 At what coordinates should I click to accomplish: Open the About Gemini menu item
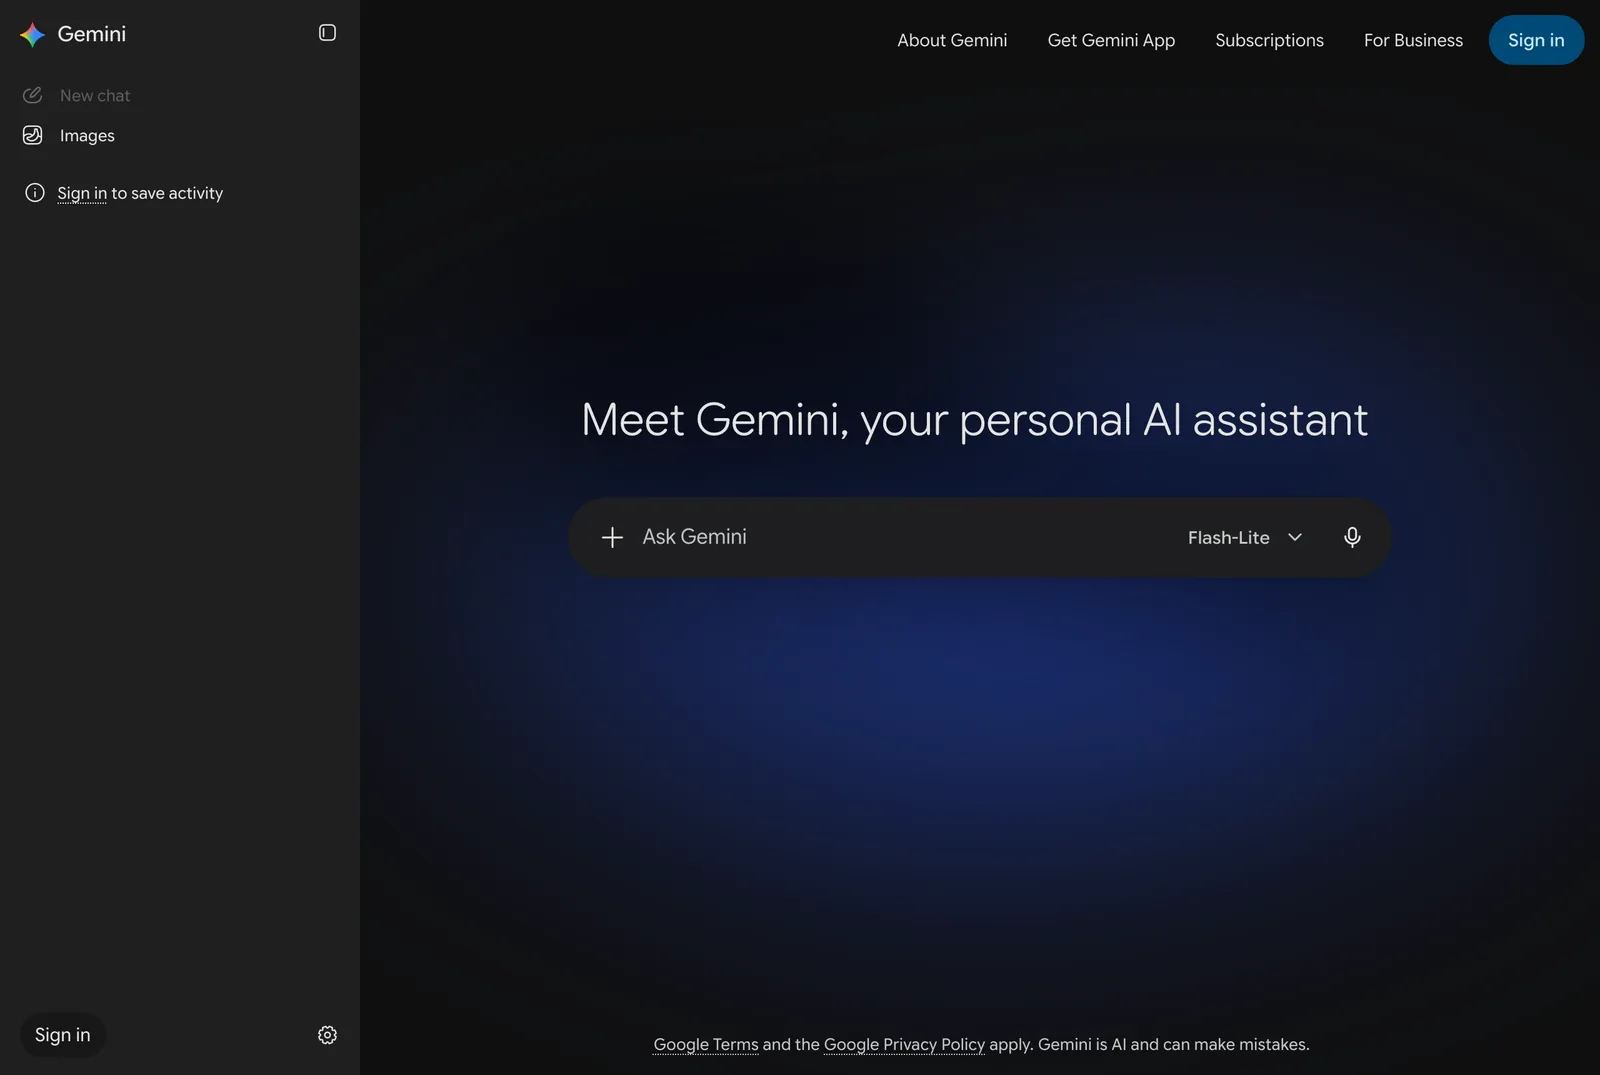(952, 40)
